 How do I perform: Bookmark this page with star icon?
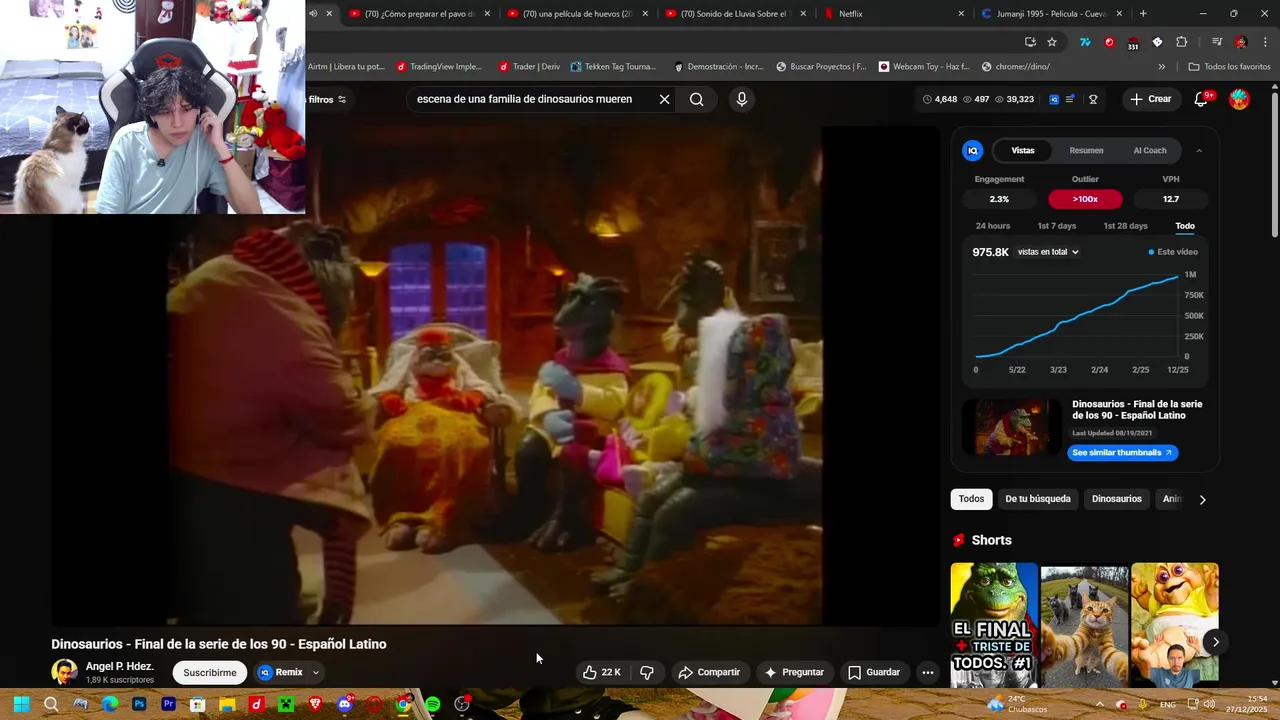(1052, 42)
